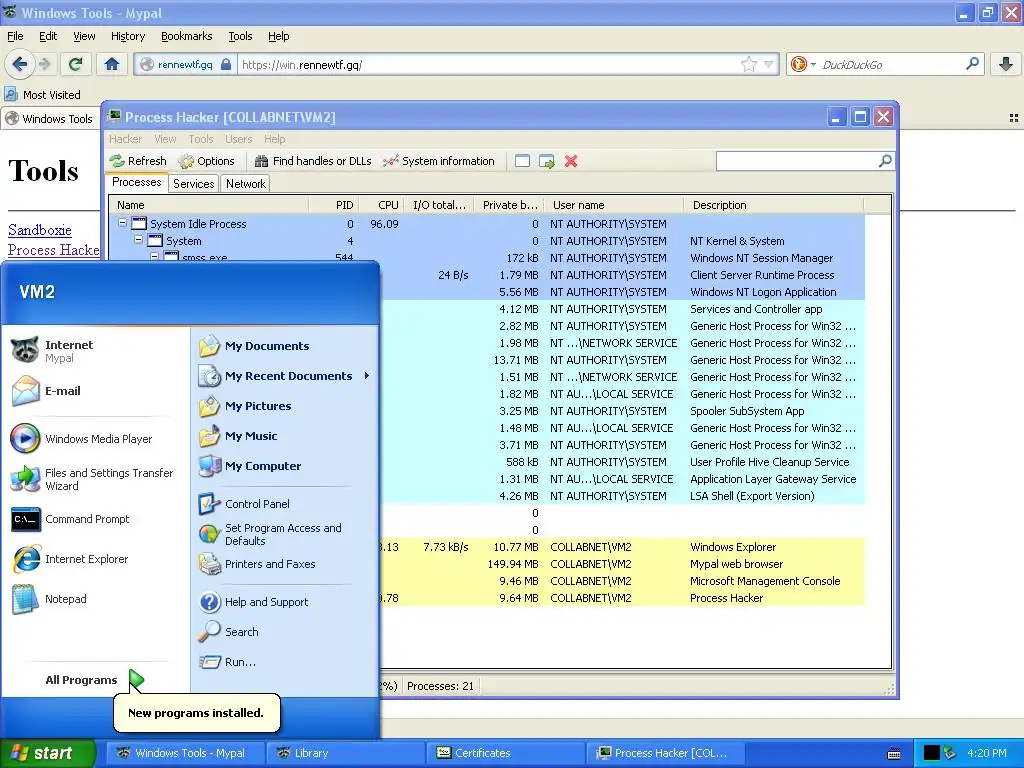The image size is (1024, 768).
Task: Open Notepad from Start menu
Action: point(49,599)
